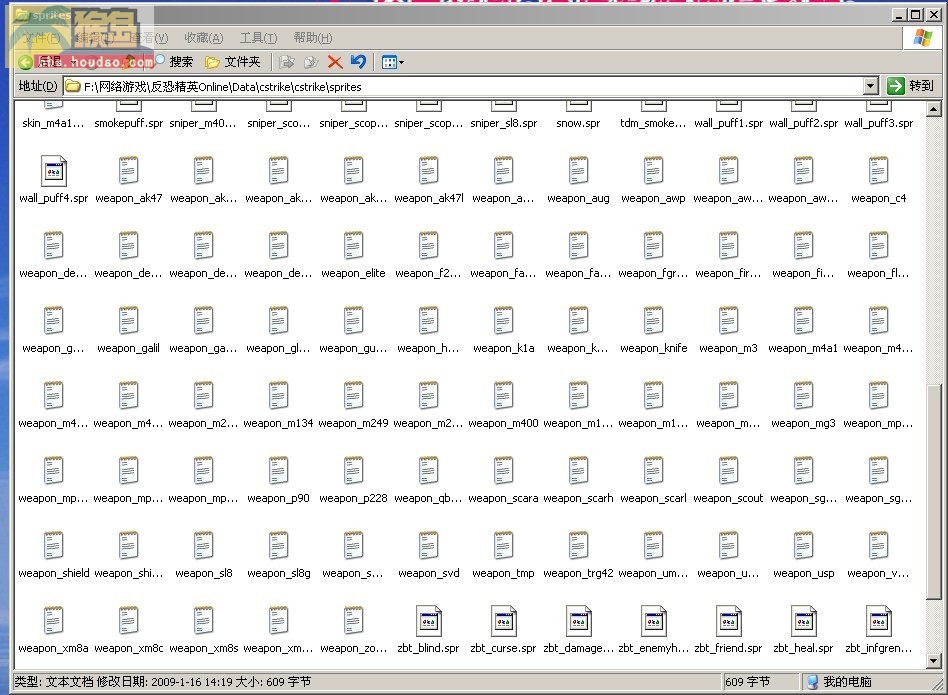Open the 工具(T) Tools menu
948x695 pixels.
pos(258,38)
